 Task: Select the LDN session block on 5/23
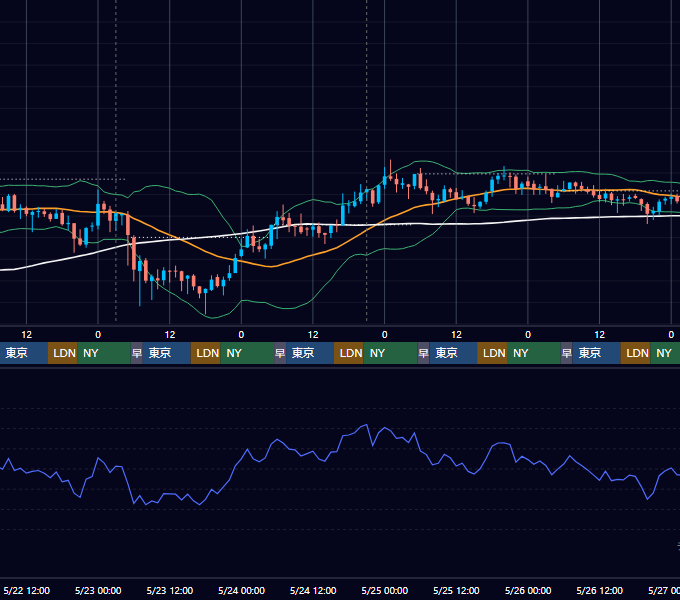coord(206,353)
